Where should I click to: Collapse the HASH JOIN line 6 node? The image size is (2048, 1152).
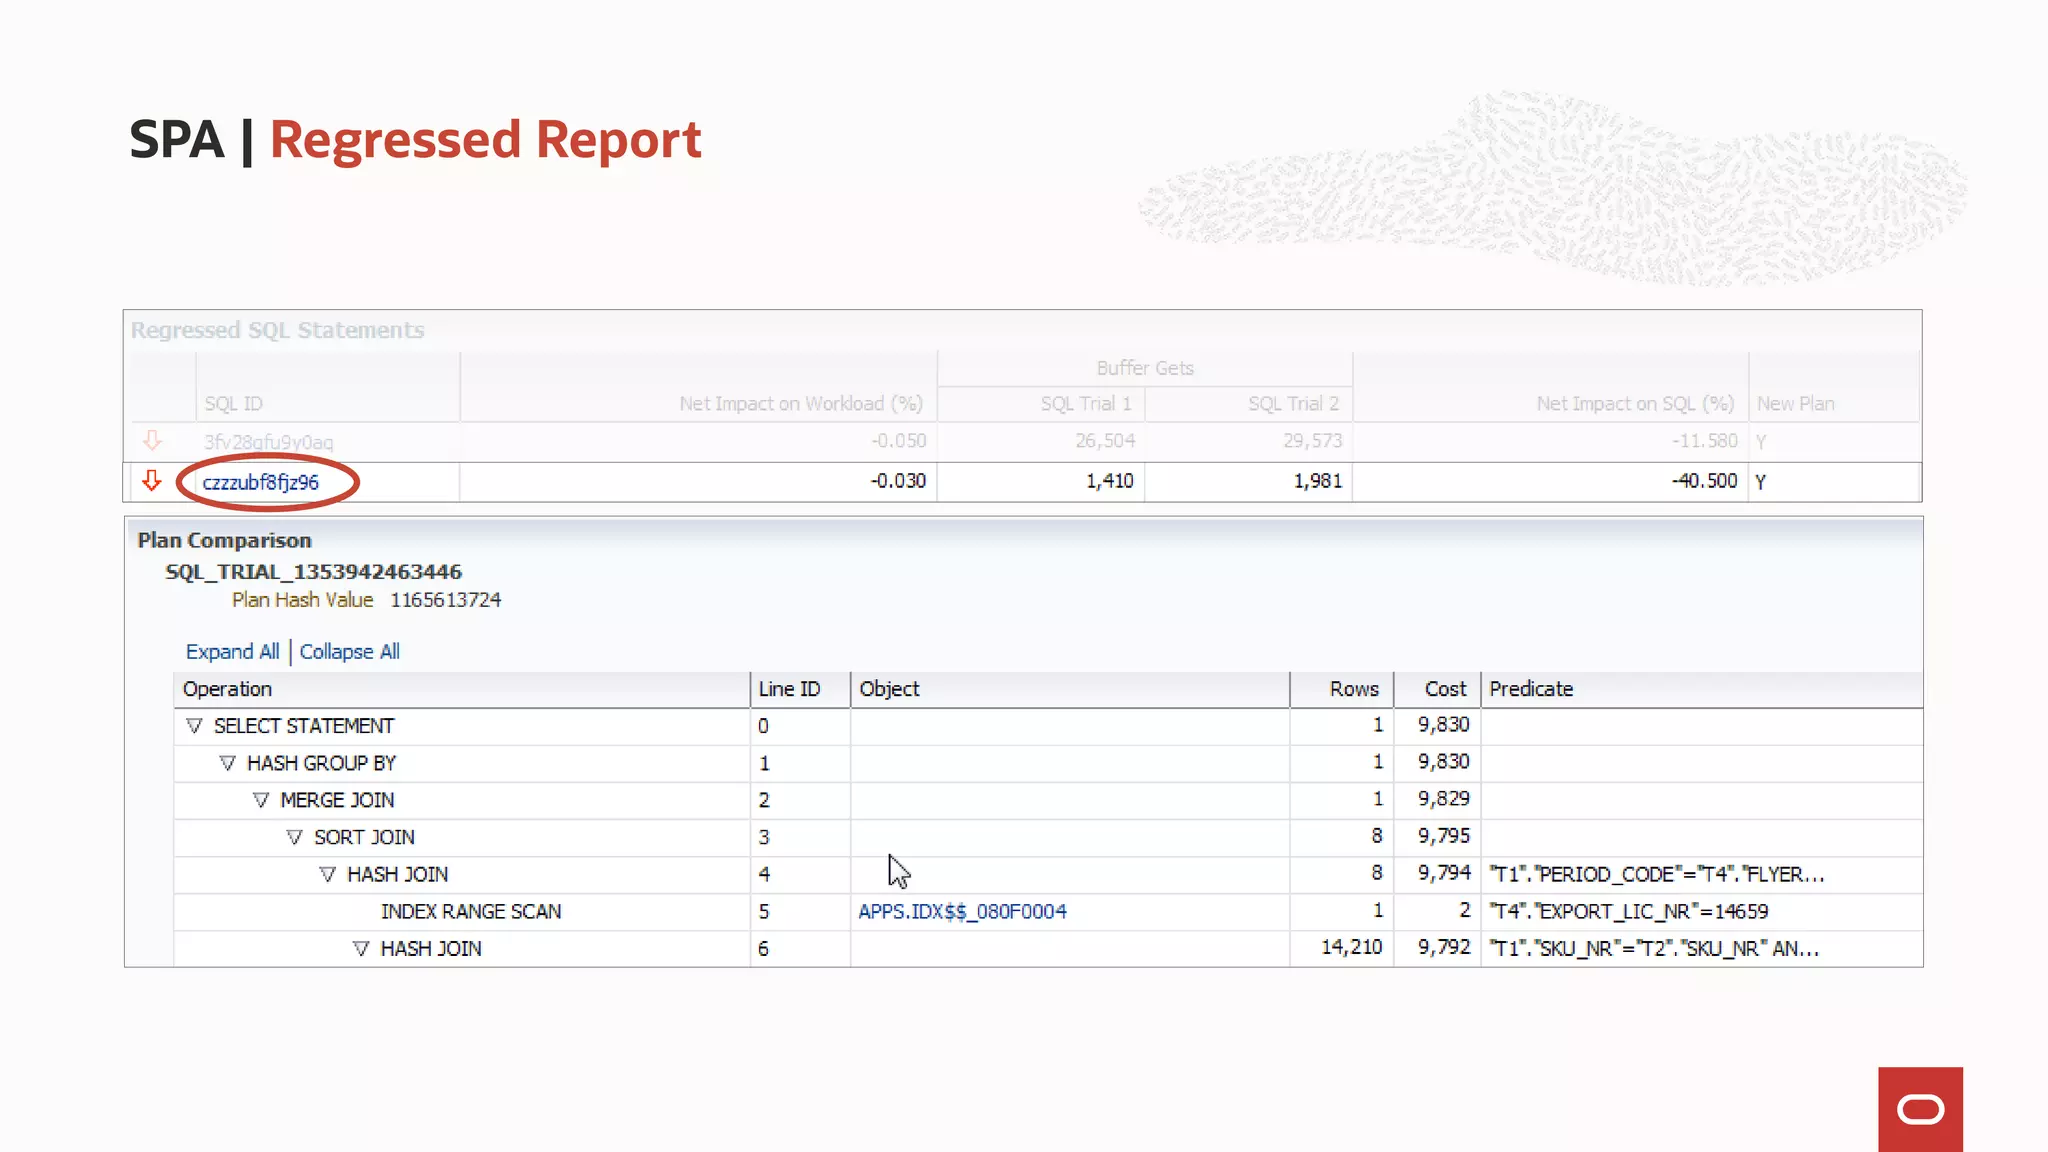pos(361,948)
